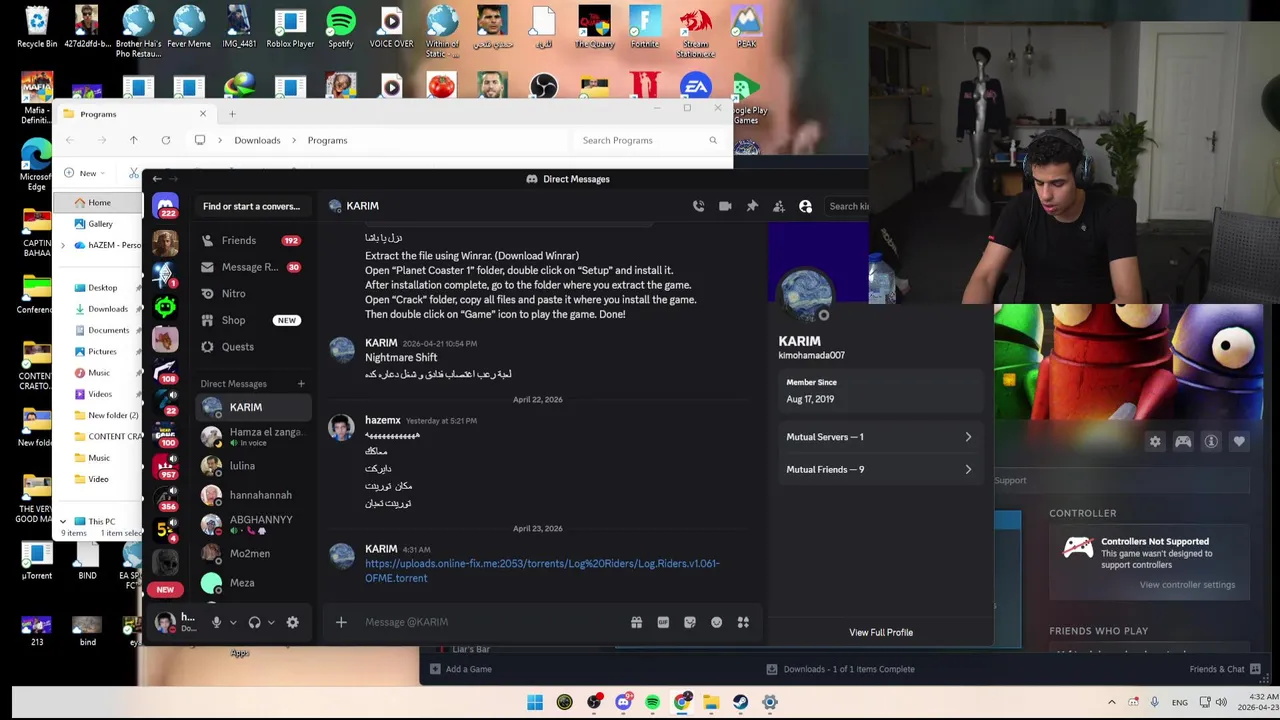Image resolution: width=1280 pixels, height=720 pixels.
Task: Deafen with the headphones button
Action: pos(254,622)
